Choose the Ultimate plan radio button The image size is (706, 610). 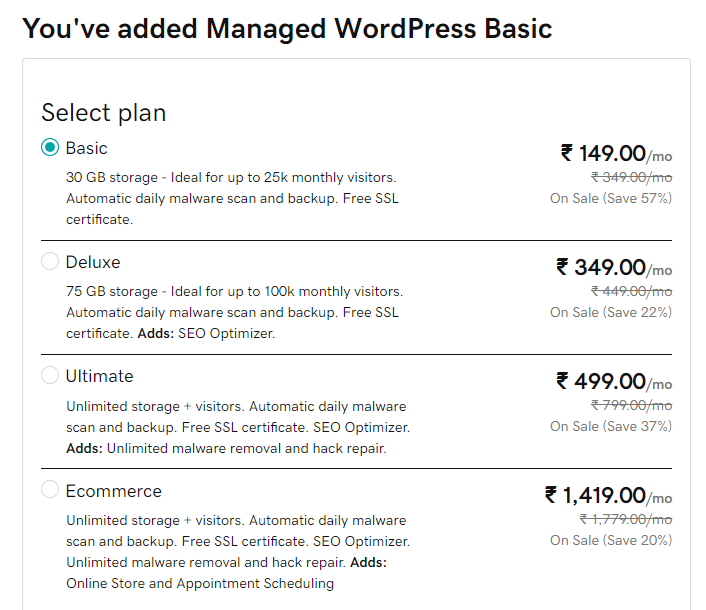click(50, 375)
